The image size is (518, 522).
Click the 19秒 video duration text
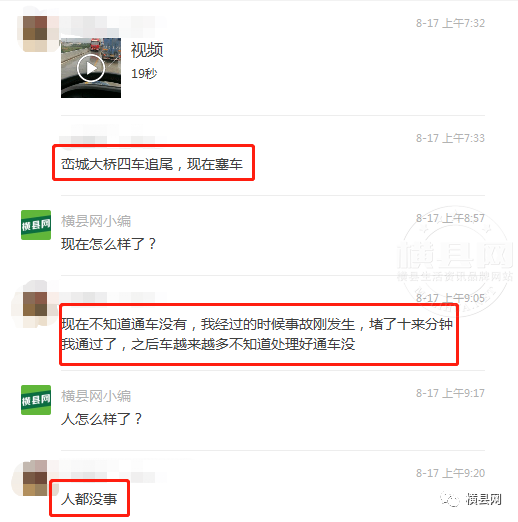point(144,74)
